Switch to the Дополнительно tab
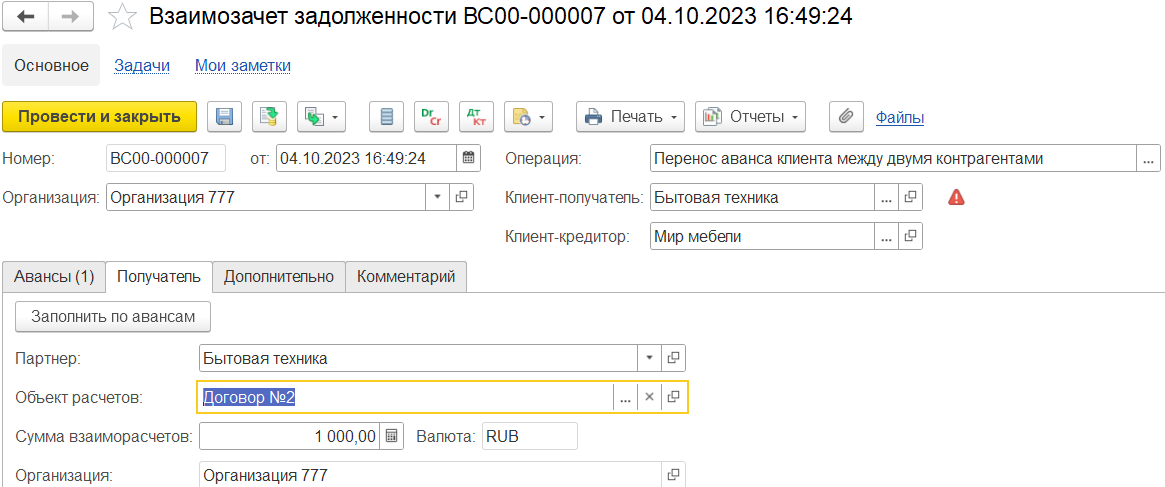This screenshot has height=487, width=1165. coord(279,277)
